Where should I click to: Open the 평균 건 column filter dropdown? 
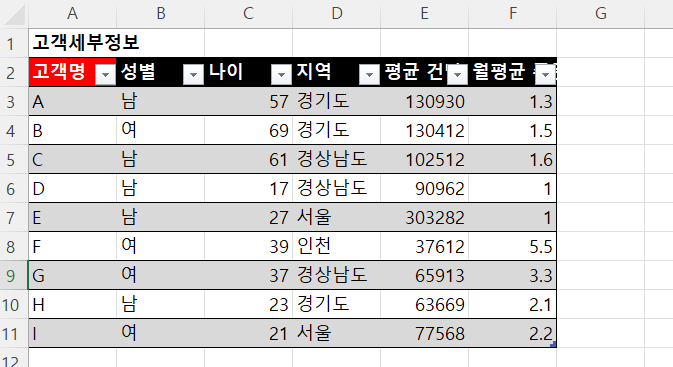[457, 75]
